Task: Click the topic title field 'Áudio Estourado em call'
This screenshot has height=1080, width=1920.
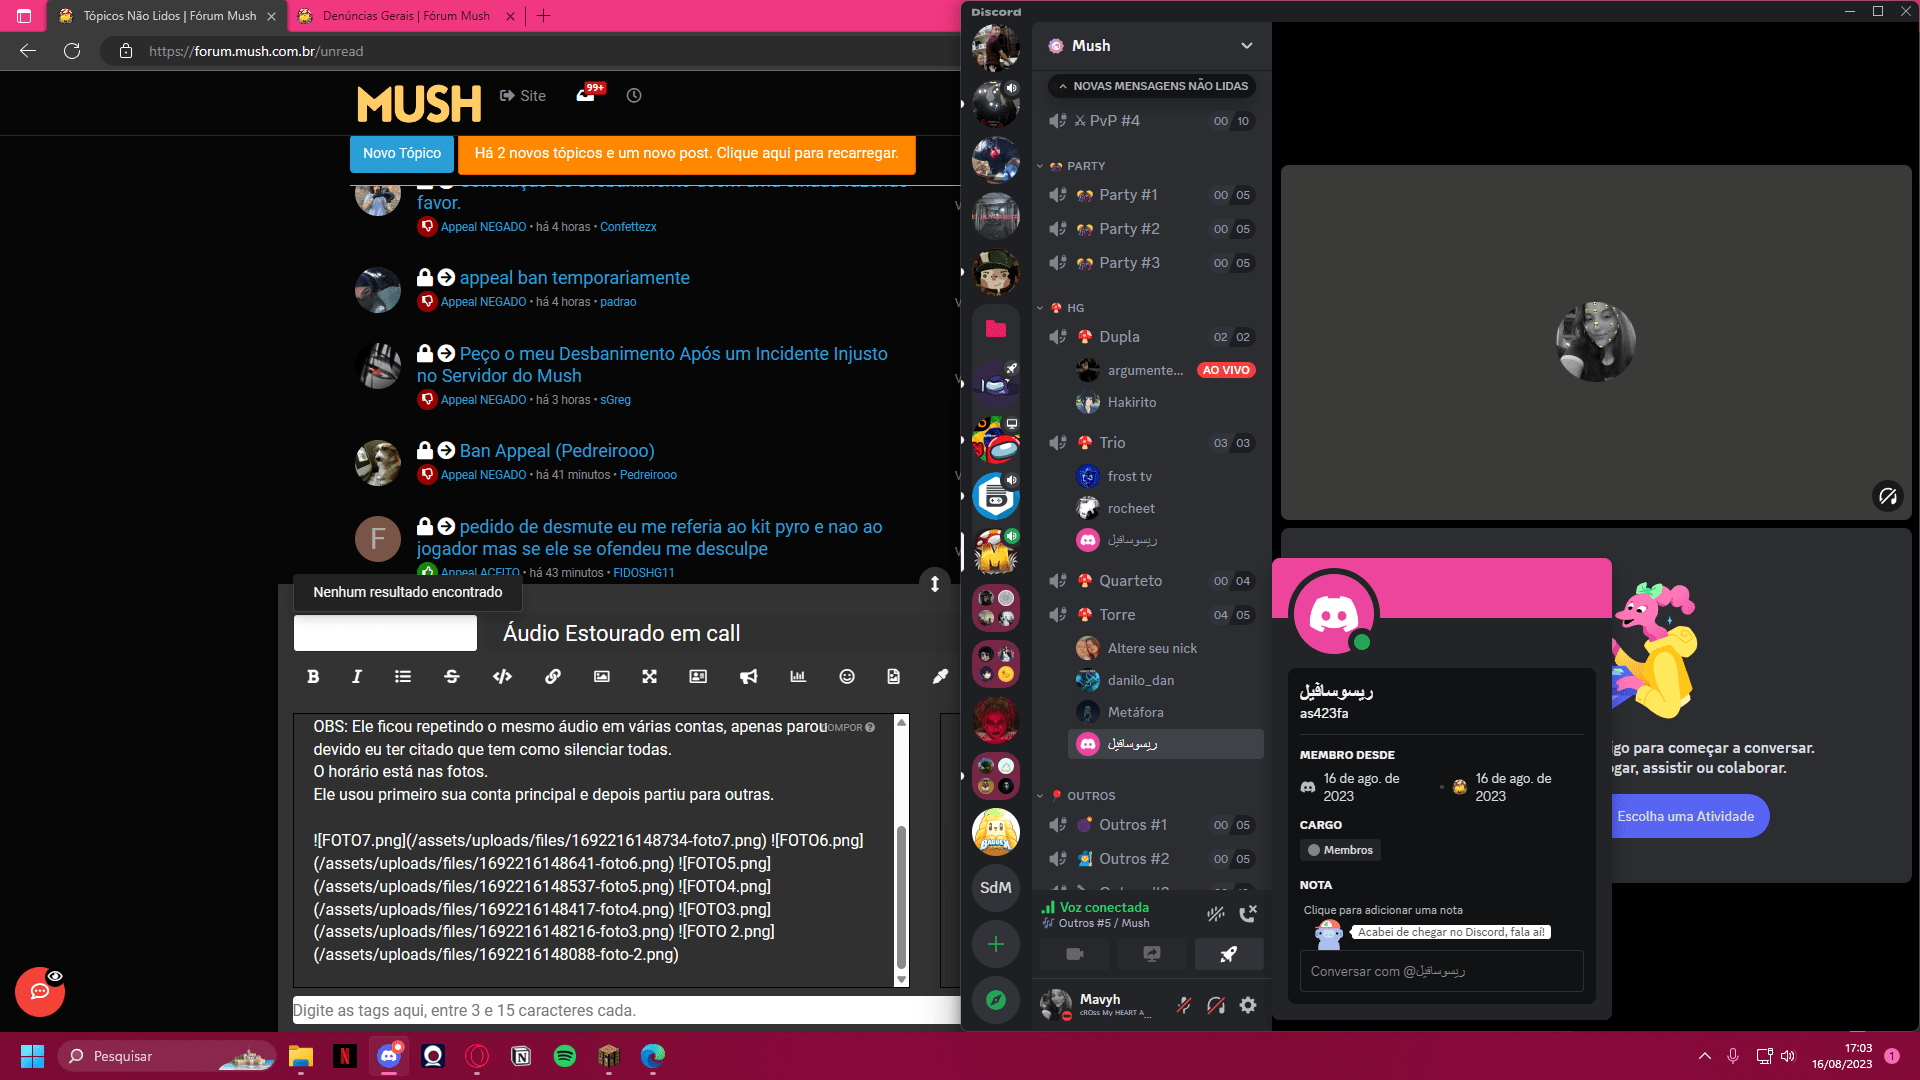Action: [x=724, y=634]
